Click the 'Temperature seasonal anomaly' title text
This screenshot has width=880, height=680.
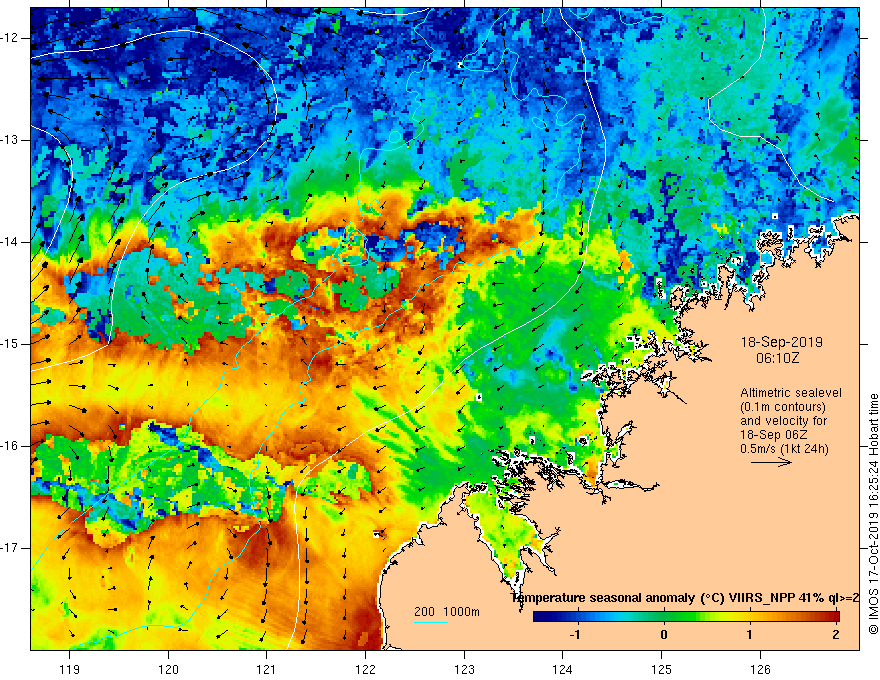pyautogui.click(x=604, y=598)
